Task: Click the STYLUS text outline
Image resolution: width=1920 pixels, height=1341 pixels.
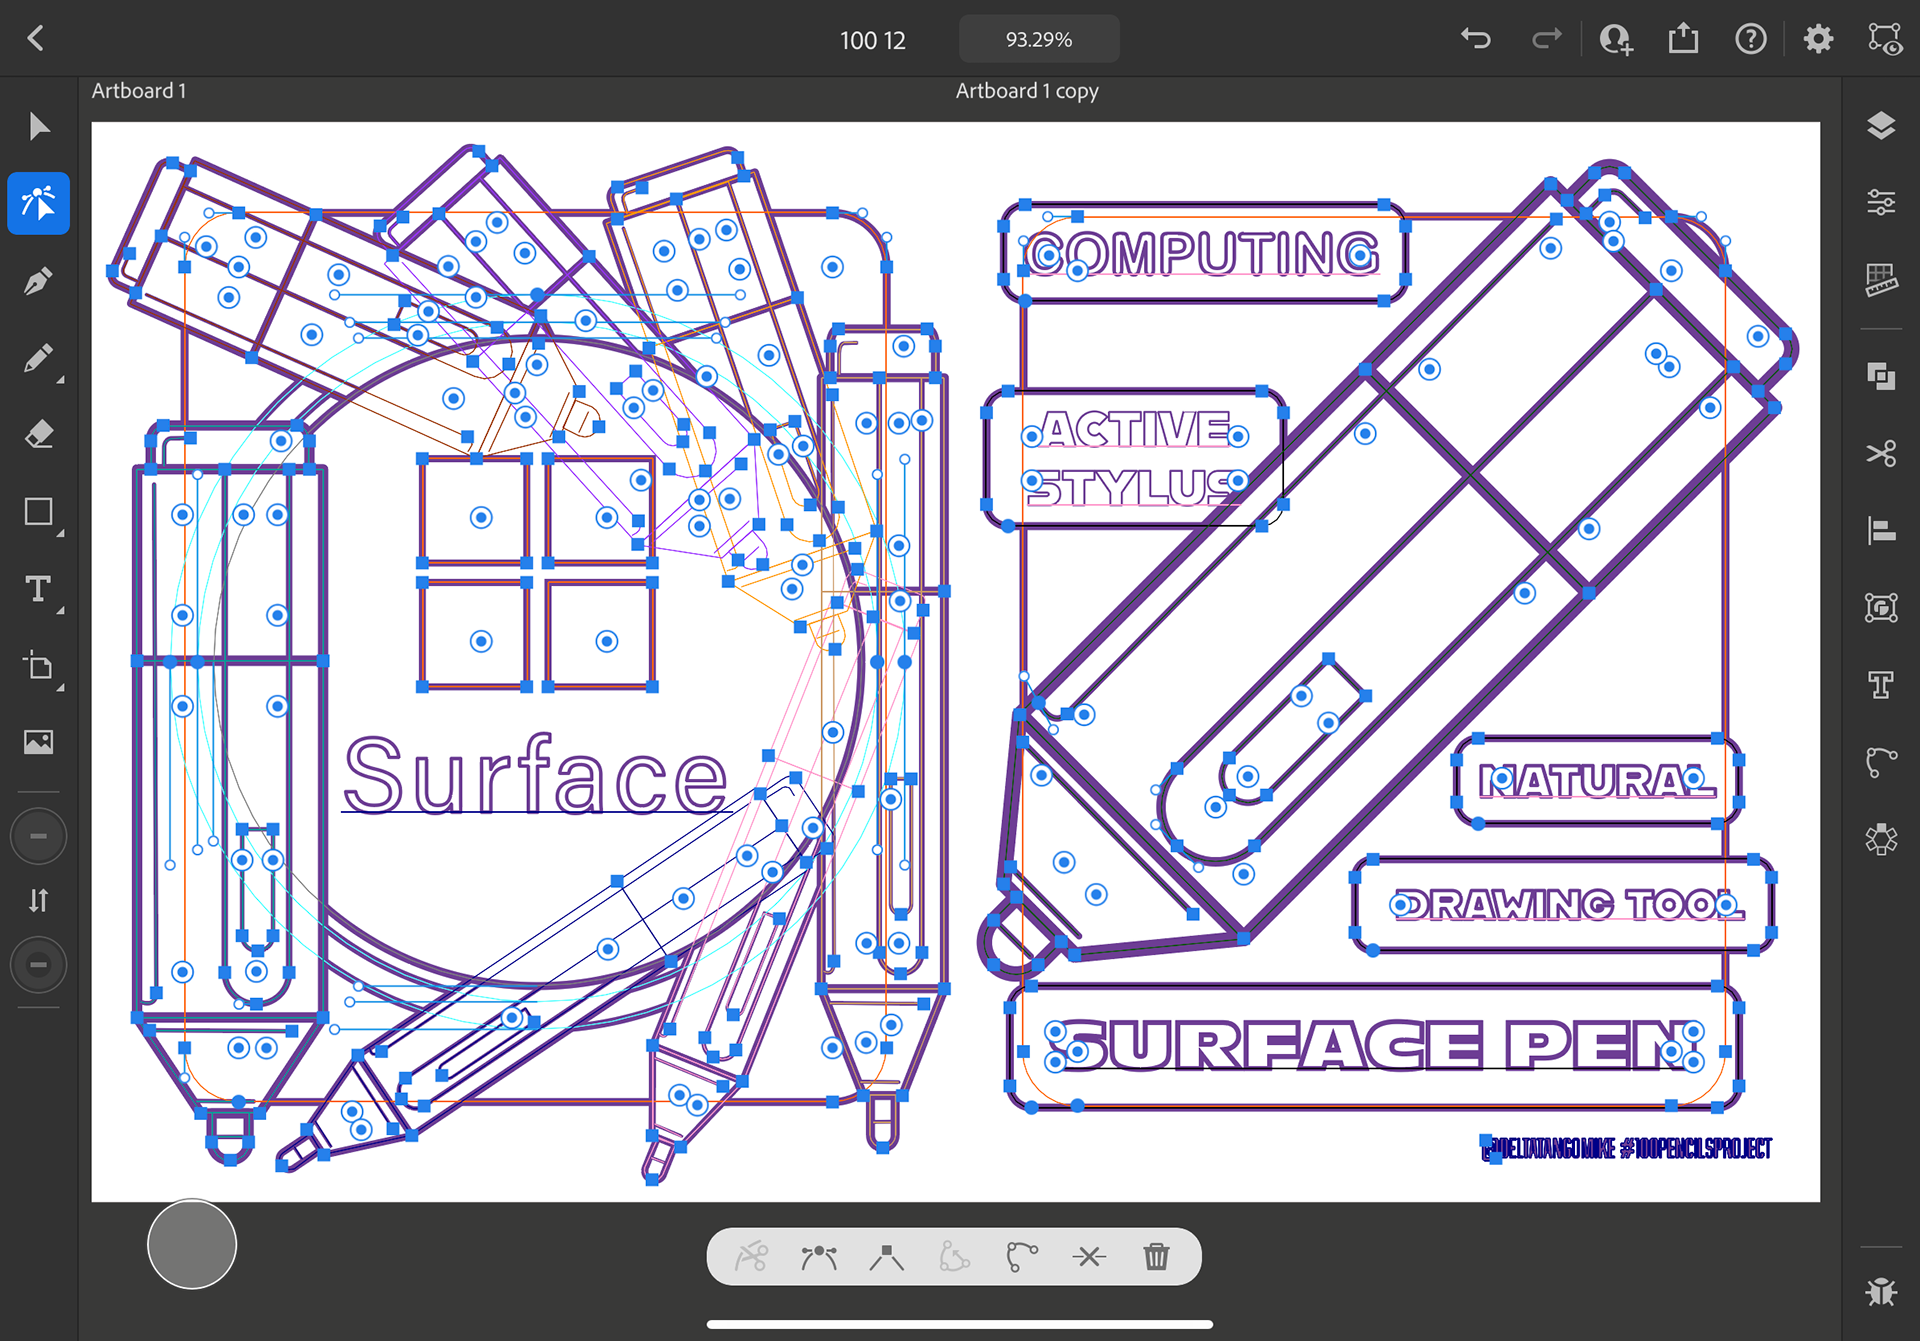Action: pyautogui.click(x=1132, y=487)
